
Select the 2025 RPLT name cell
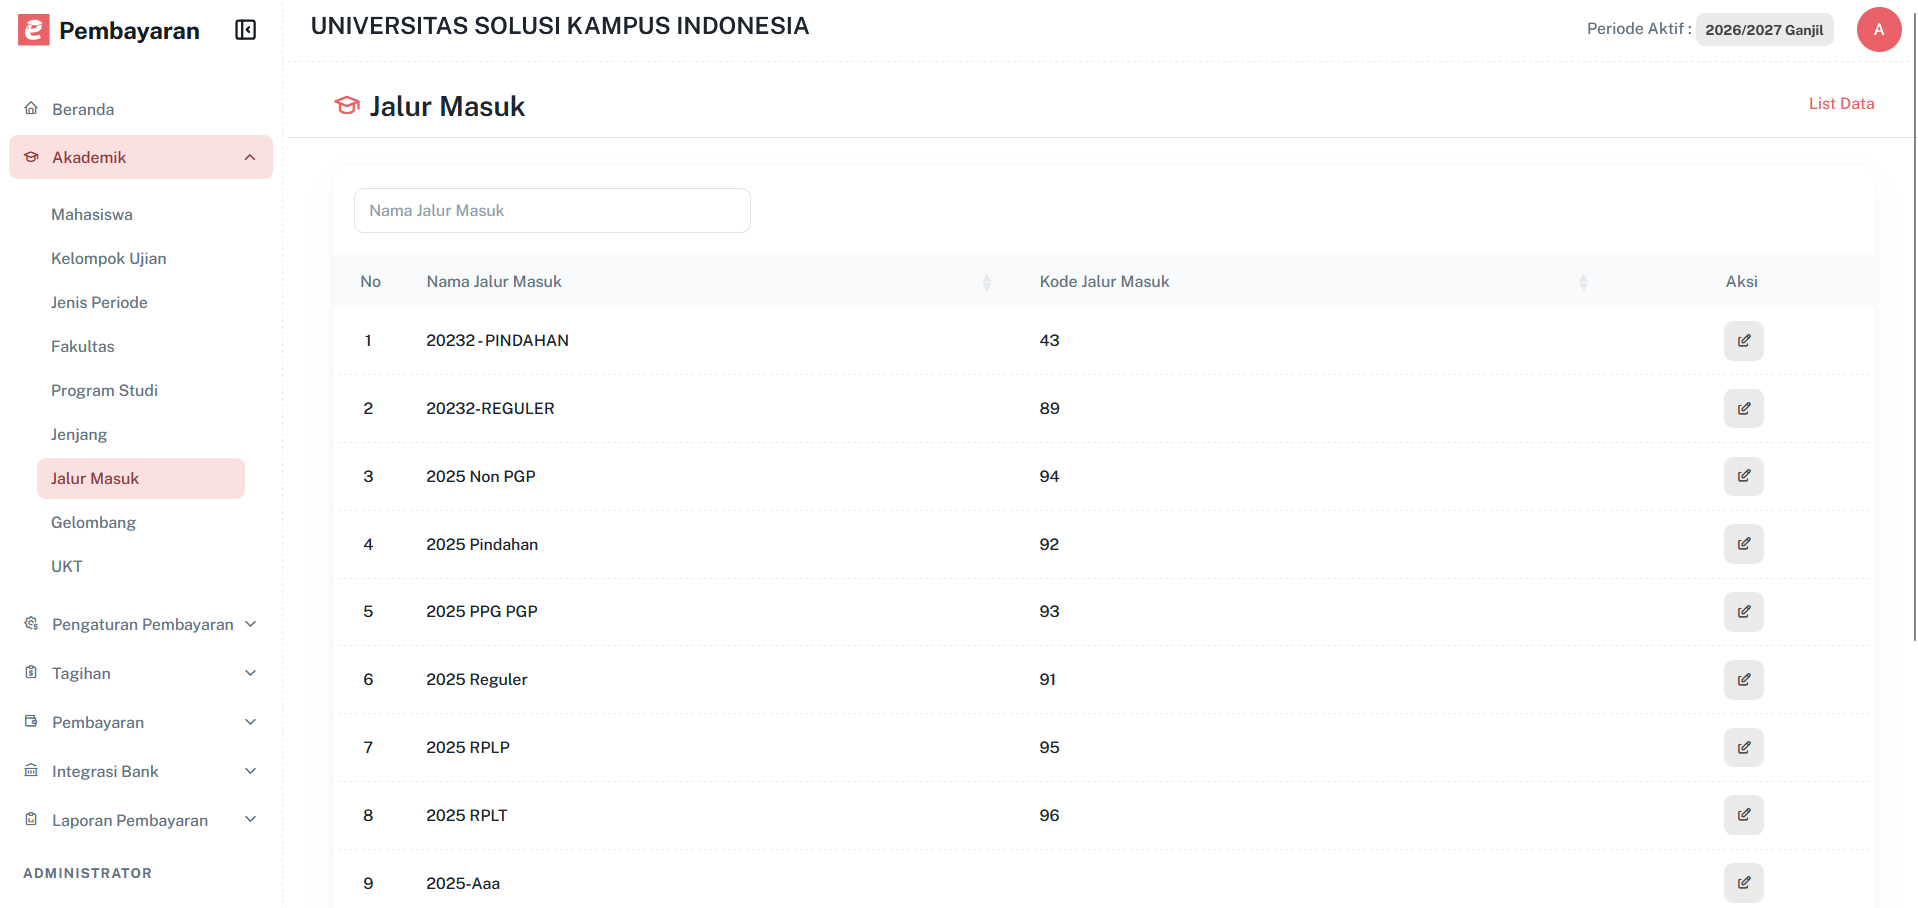(467, 816)
